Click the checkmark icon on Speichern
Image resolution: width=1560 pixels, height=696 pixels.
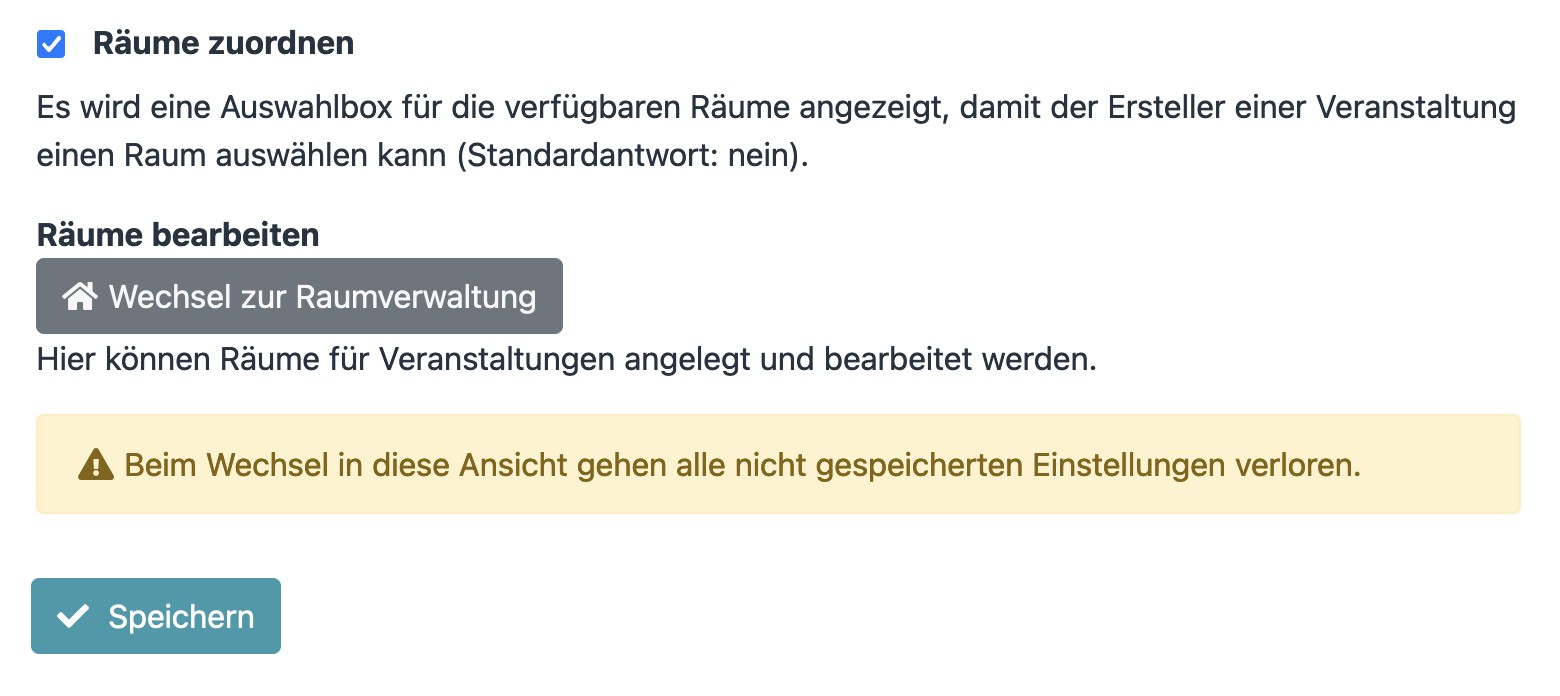tap(73, 617)
